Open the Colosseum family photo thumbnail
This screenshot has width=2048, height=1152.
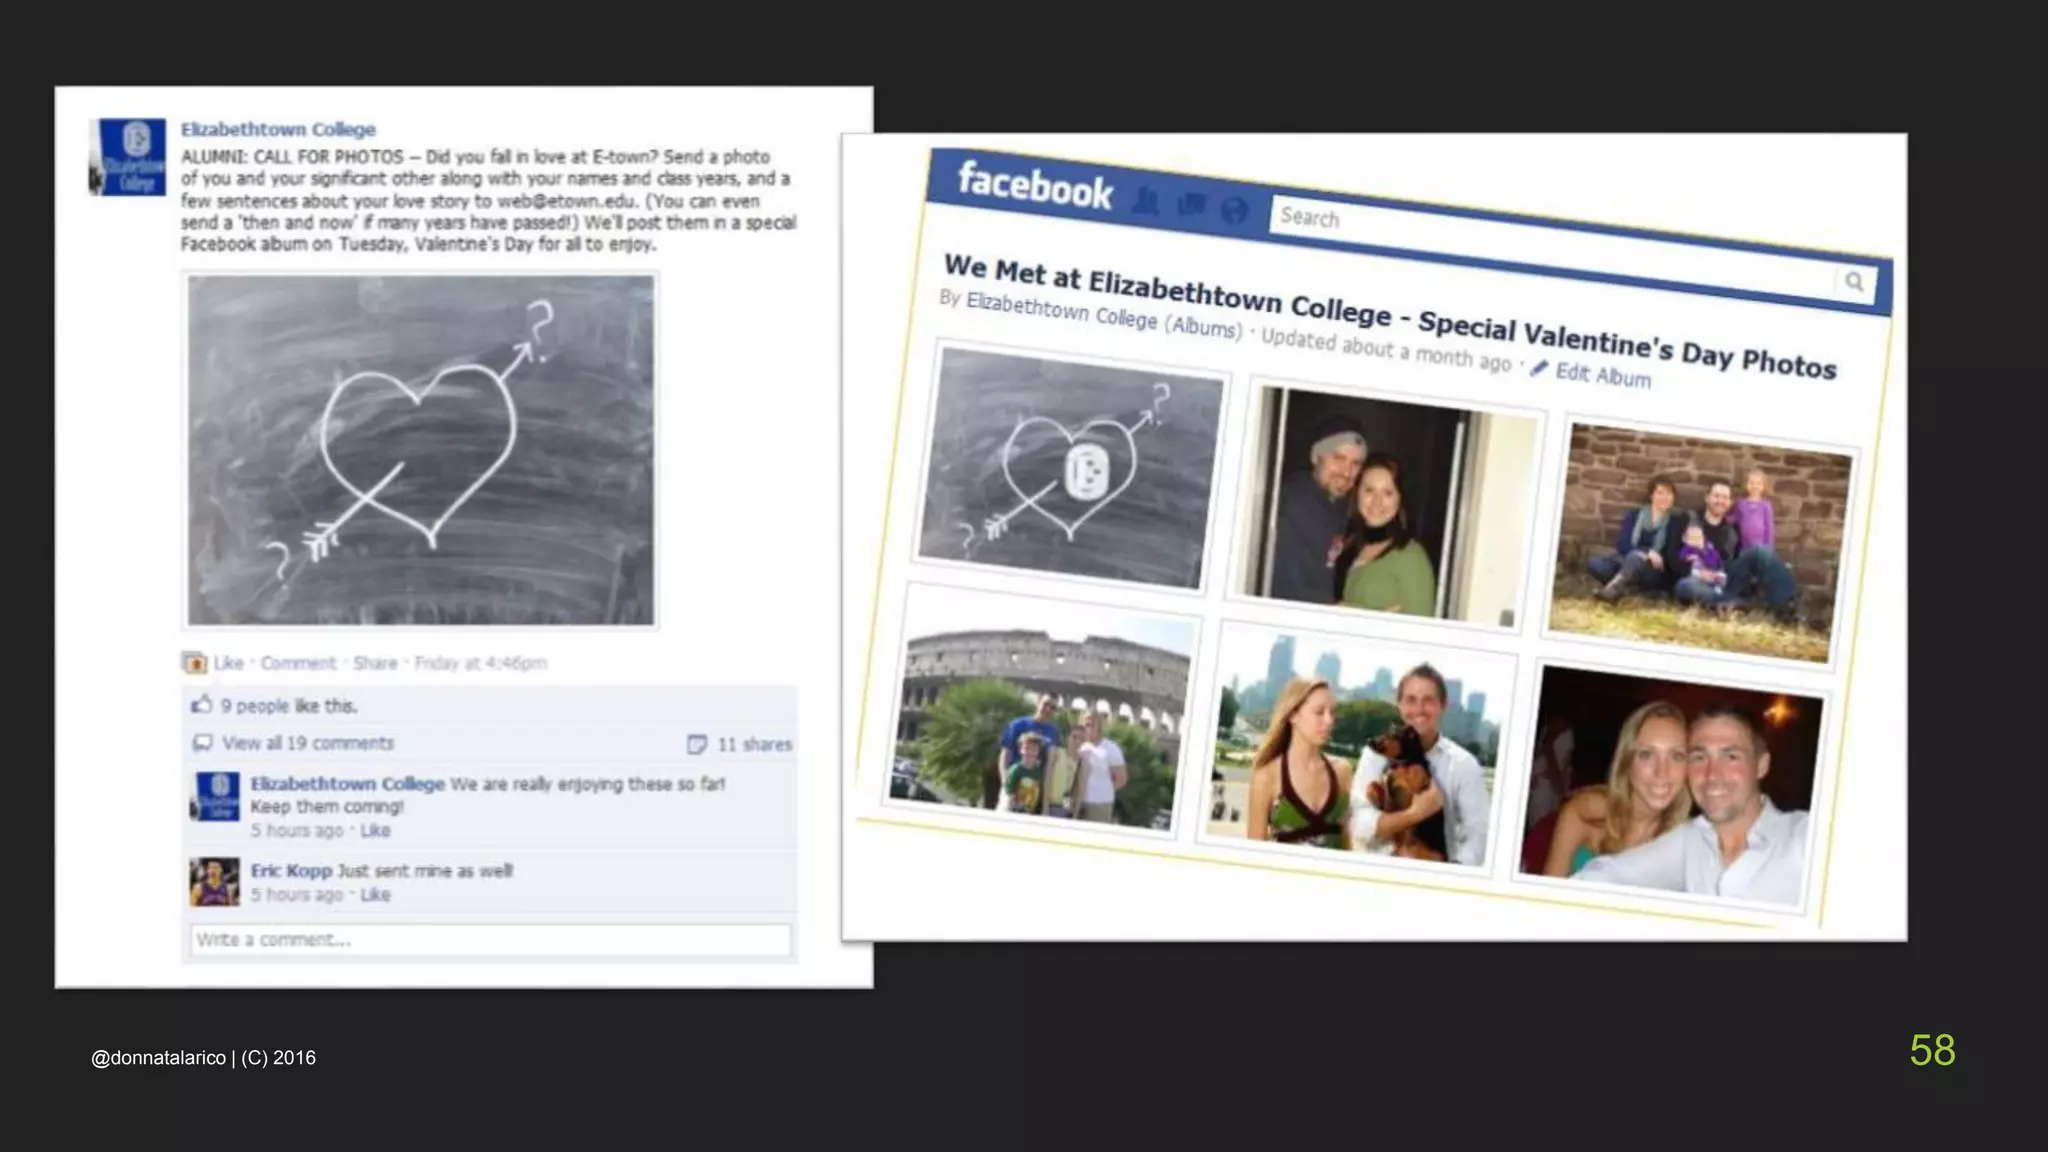[x=1041, y=713]
